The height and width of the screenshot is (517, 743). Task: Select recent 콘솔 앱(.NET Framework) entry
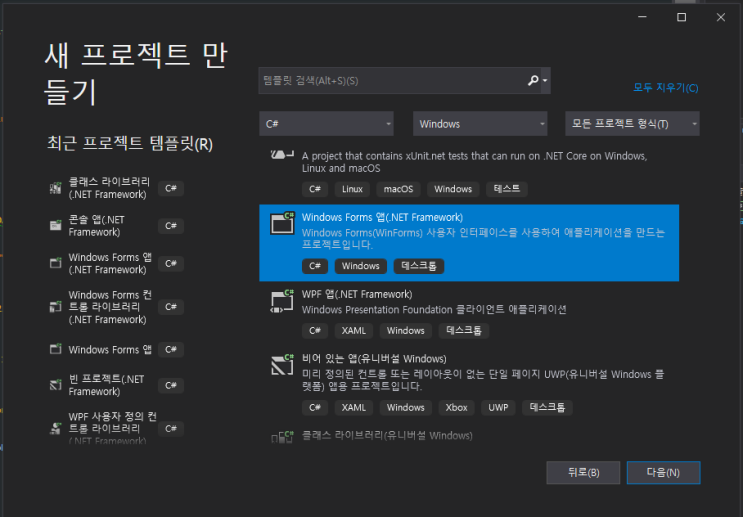coord(97,226)
